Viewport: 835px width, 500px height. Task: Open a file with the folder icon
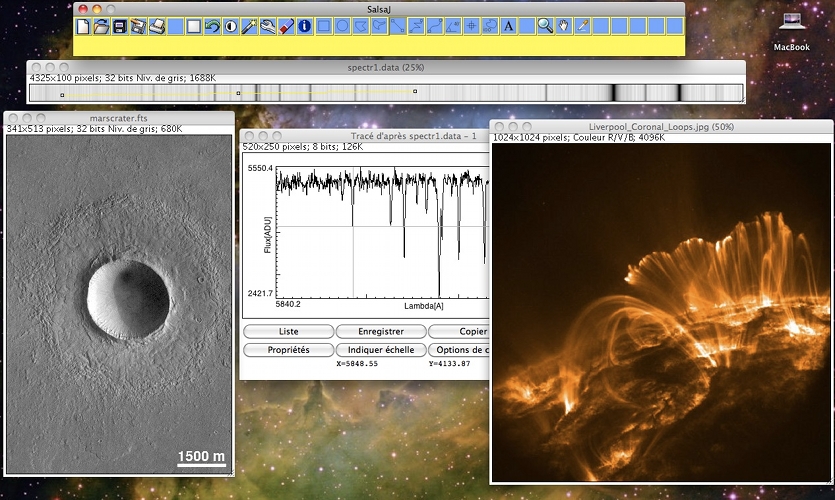(x=101, y=27)
